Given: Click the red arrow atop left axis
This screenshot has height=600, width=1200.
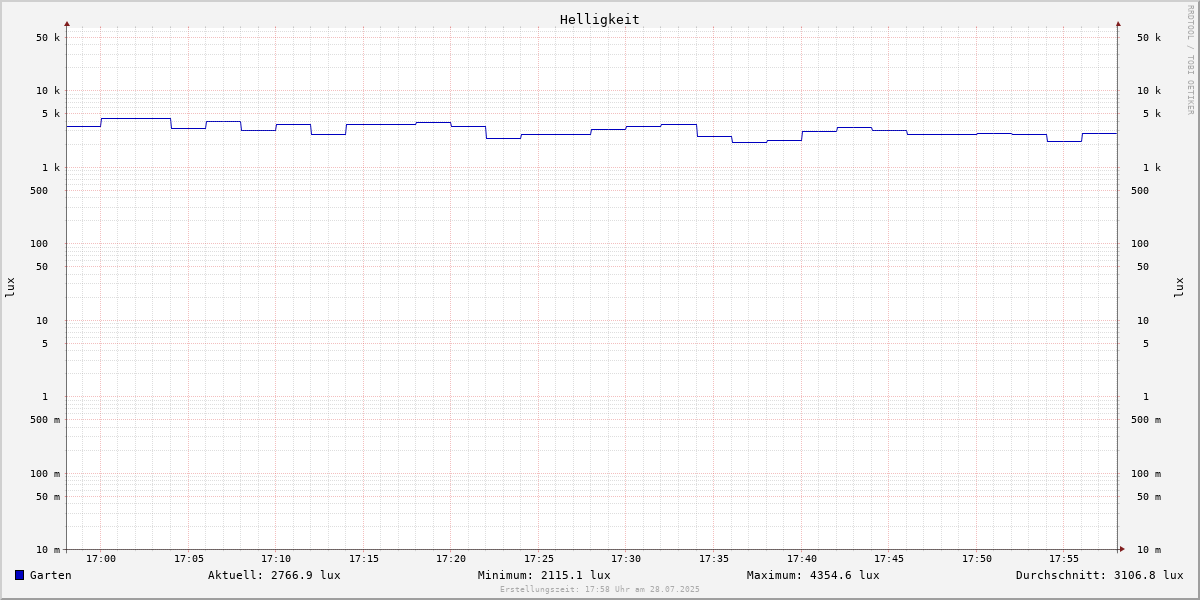Looking at the screenshot, I should click(x=67, y=23).
